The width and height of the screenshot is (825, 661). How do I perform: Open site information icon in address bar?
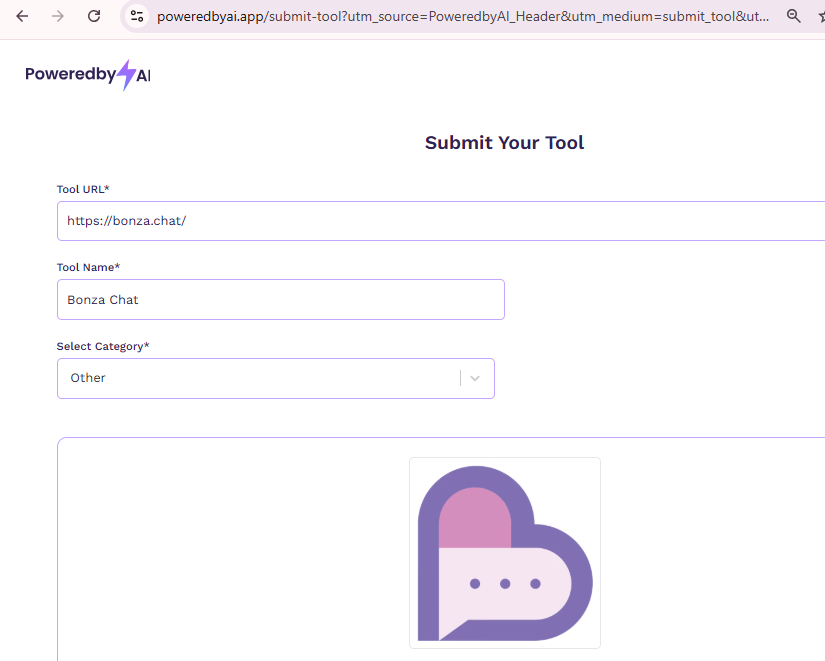point(138,16)
